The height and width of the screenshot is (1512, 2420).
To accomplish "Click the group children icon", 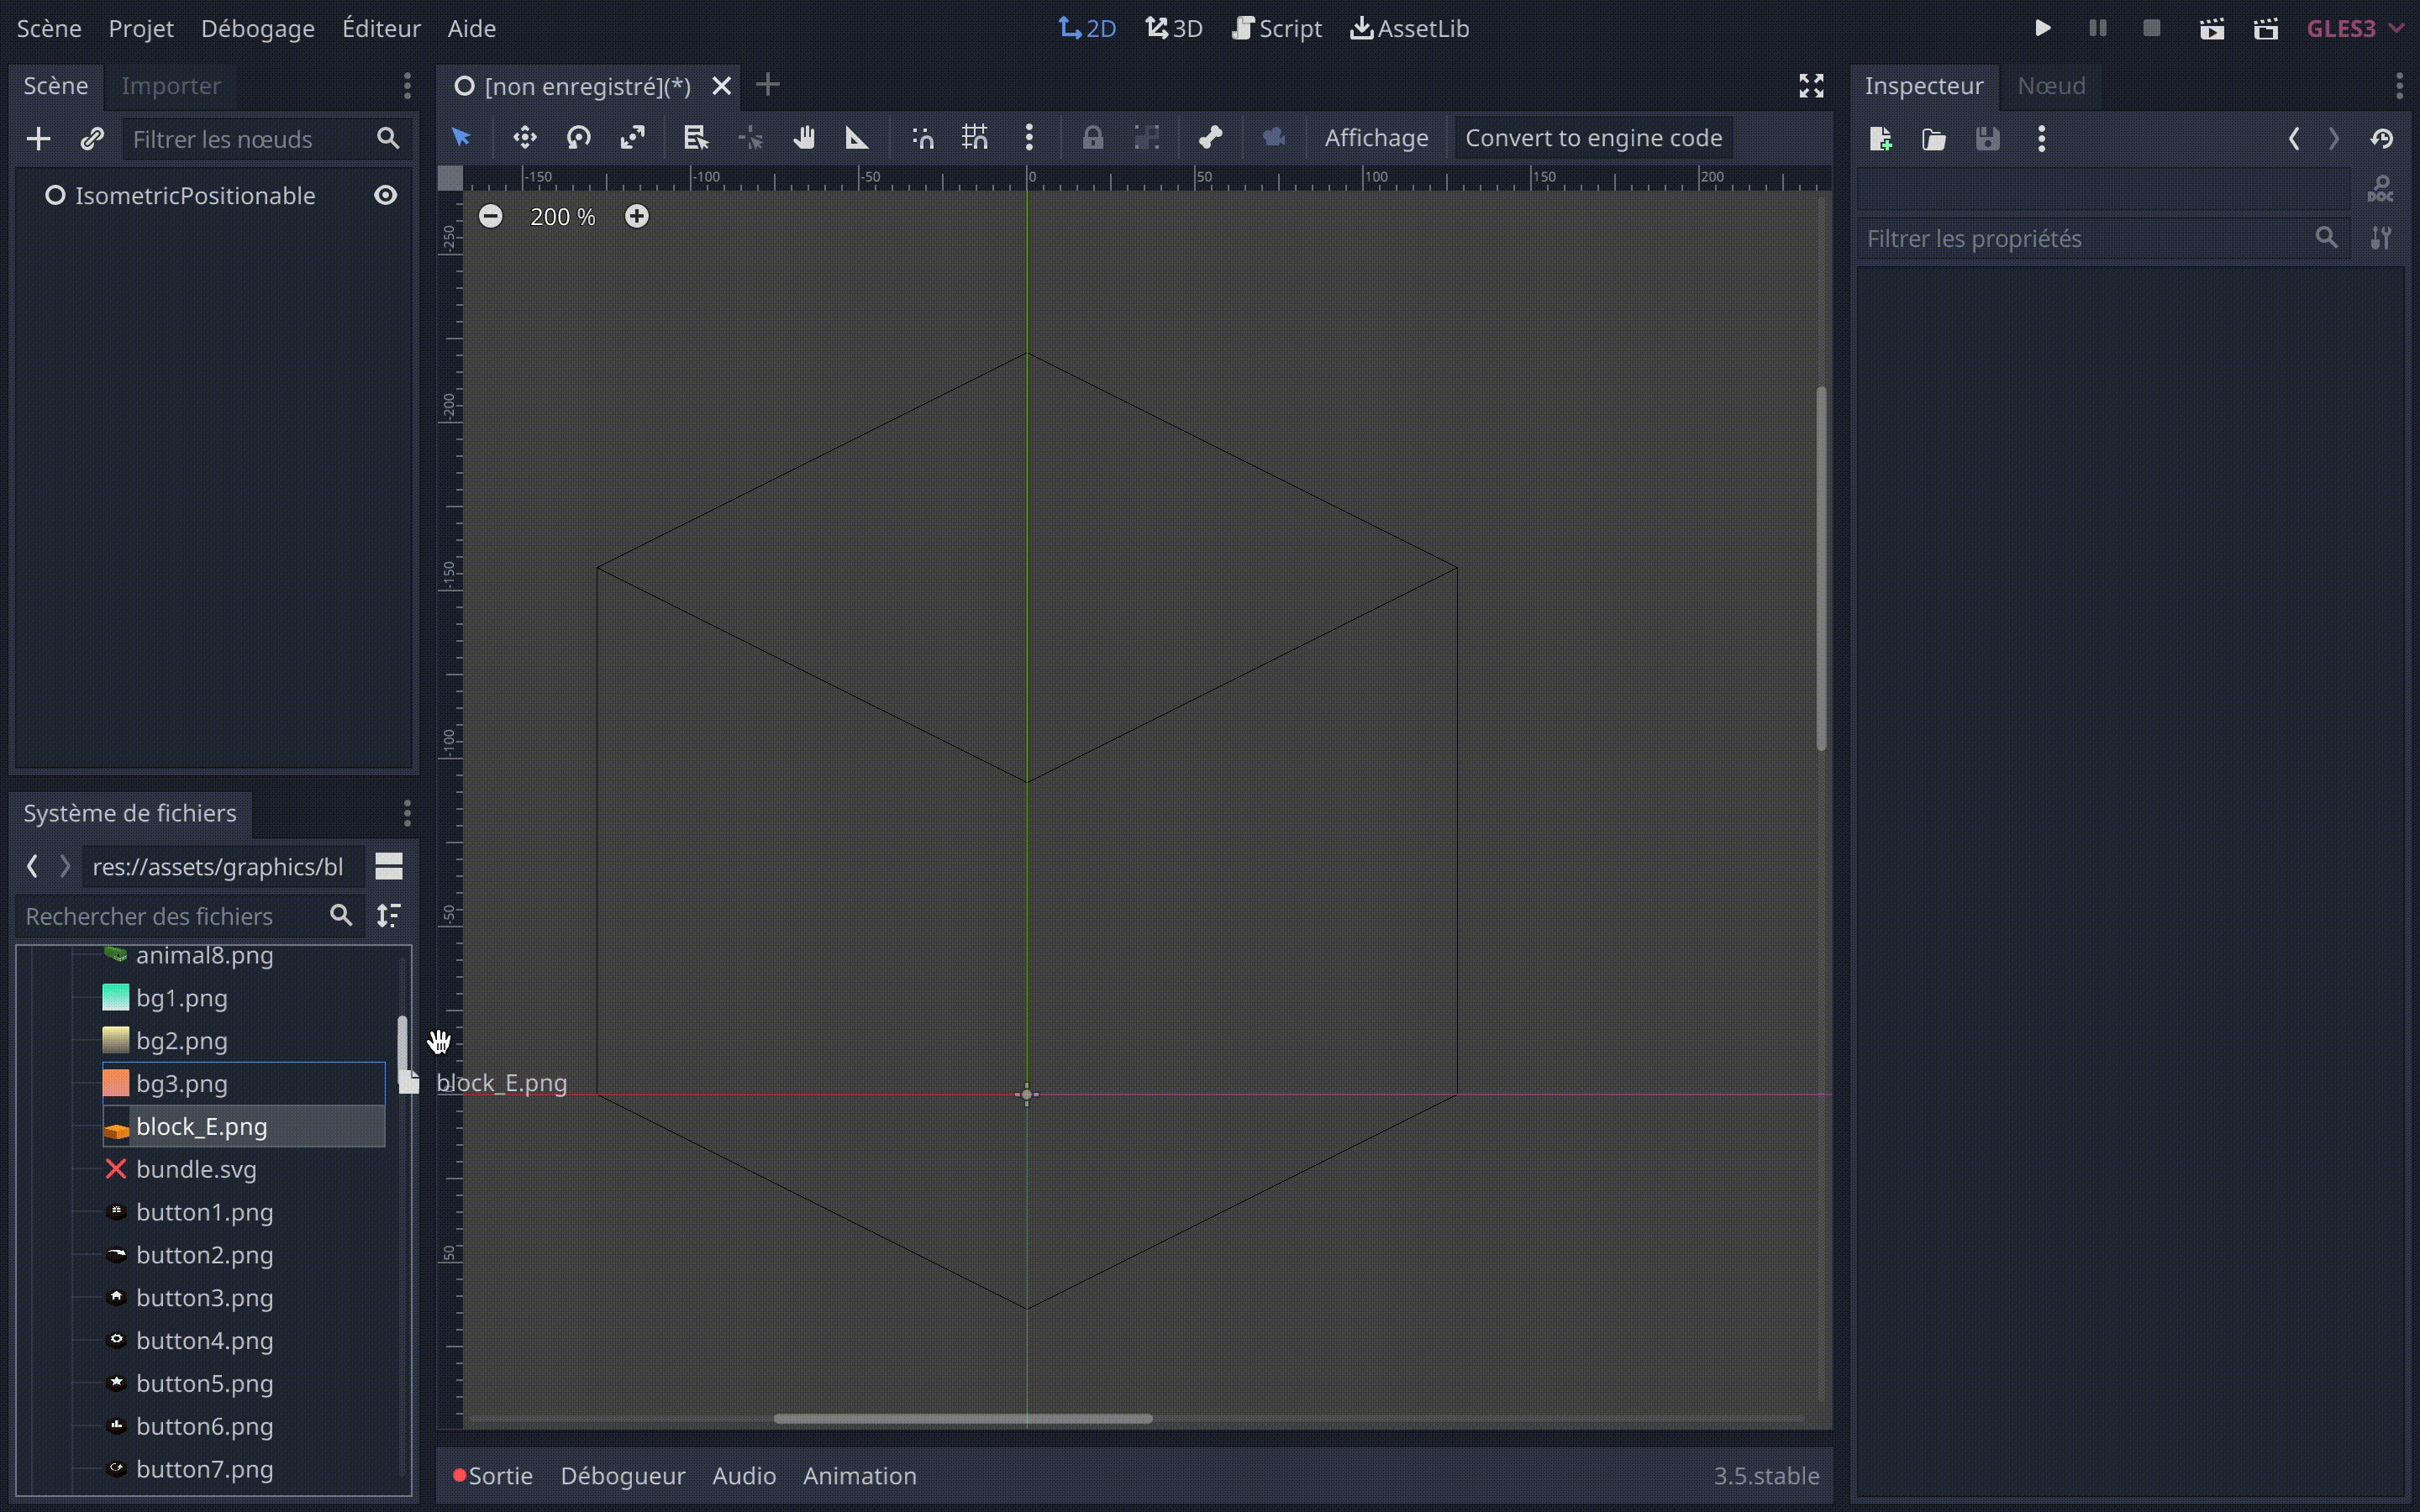I will tap(1147, 138).
